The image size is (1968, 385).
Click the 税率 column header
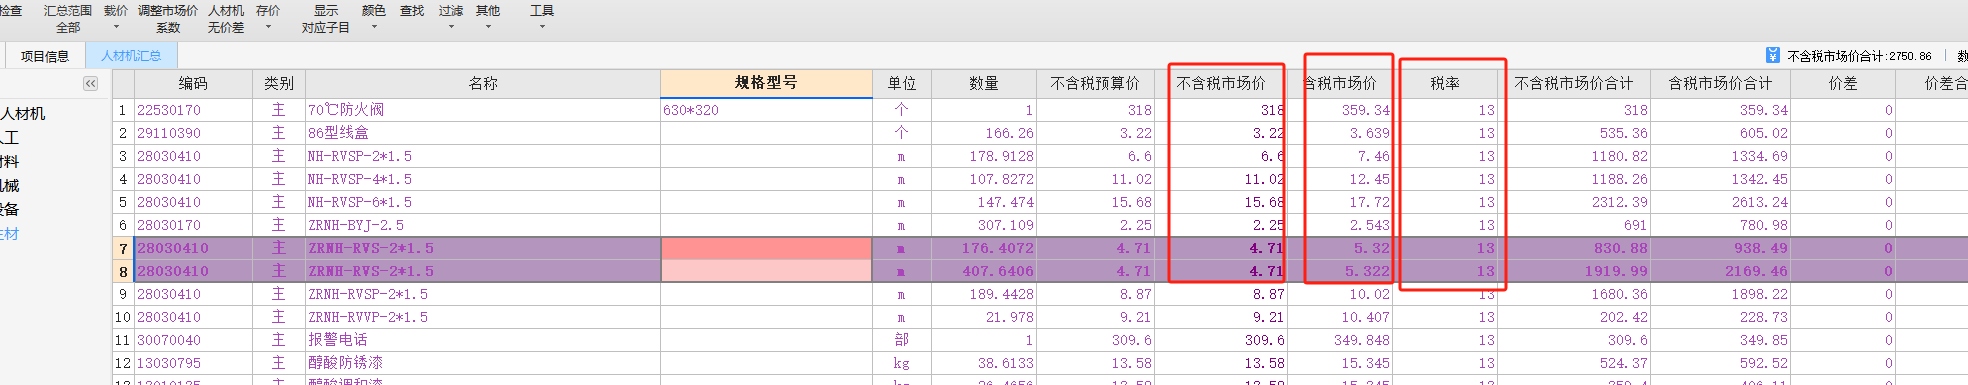pyautogui.click(x=1445, y=84)
